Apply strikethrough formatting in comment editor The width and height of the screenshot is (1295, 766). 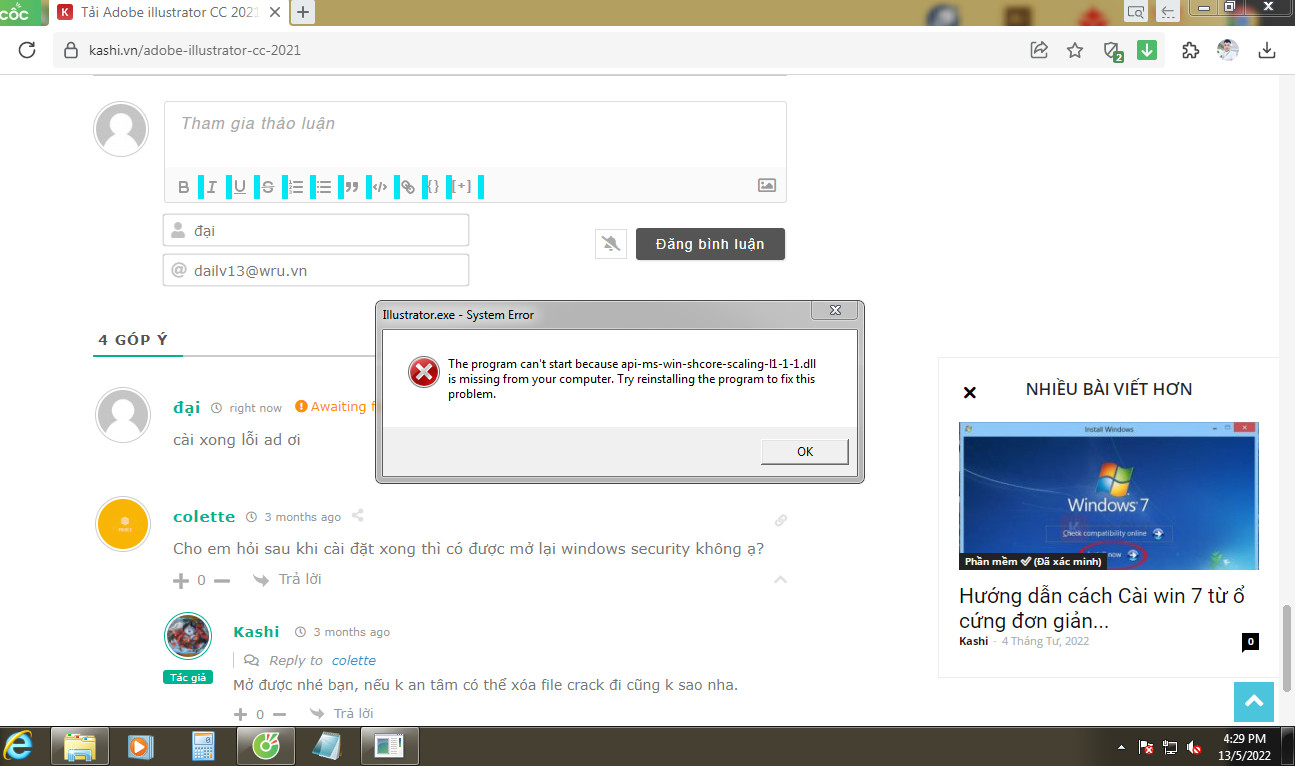(x=268, y=187)
